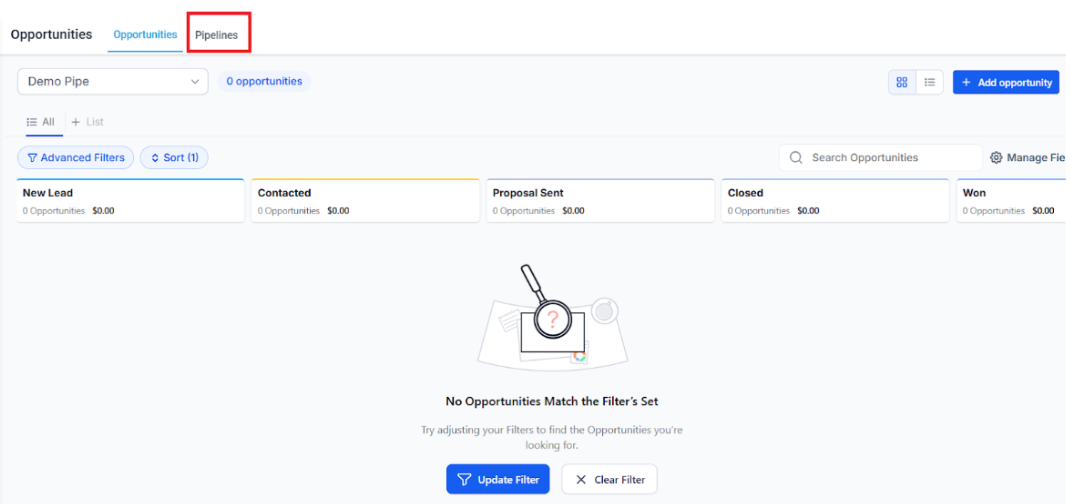Select the All smart list tab
1070x504 pixels.
point(41,122)
